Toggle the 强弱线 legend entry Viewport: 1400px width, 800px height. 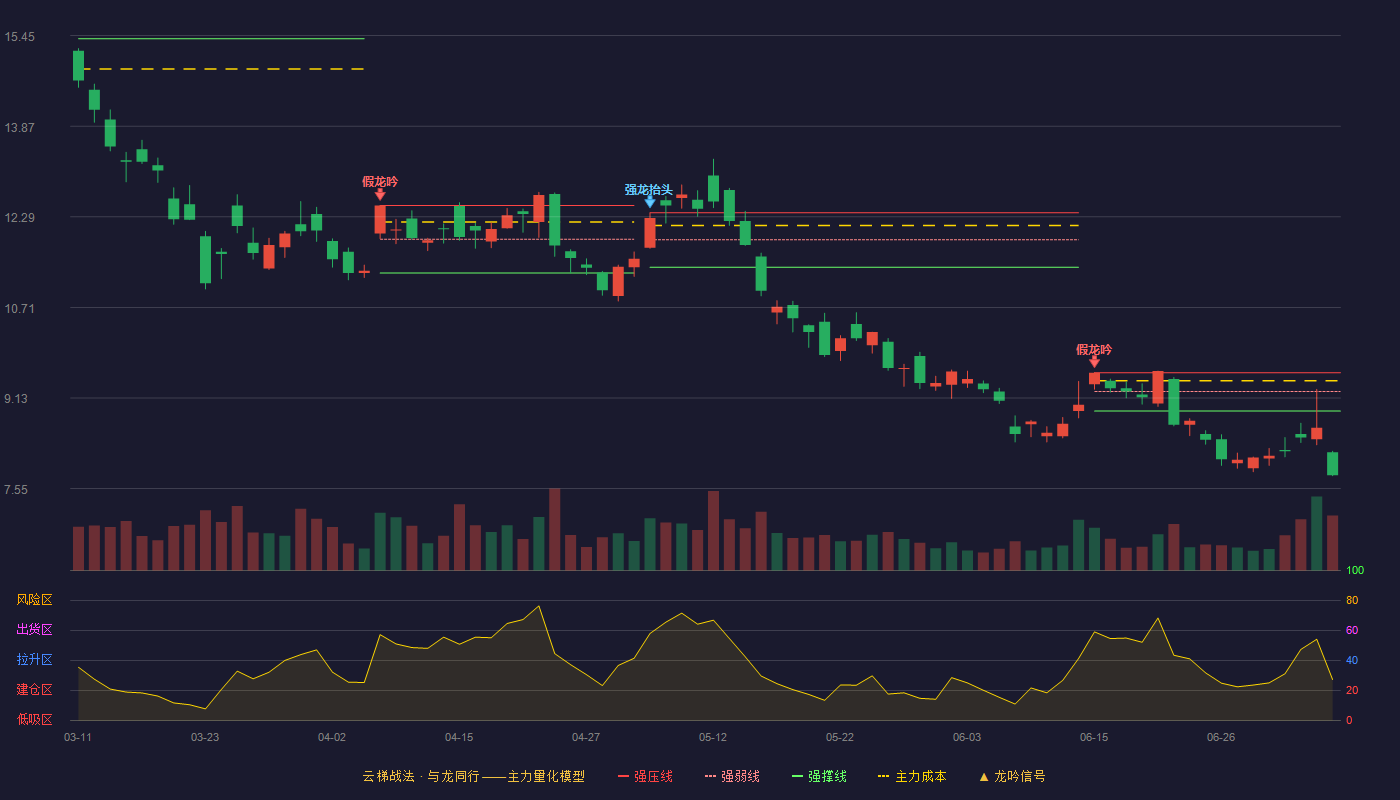(x=732, y=776)
